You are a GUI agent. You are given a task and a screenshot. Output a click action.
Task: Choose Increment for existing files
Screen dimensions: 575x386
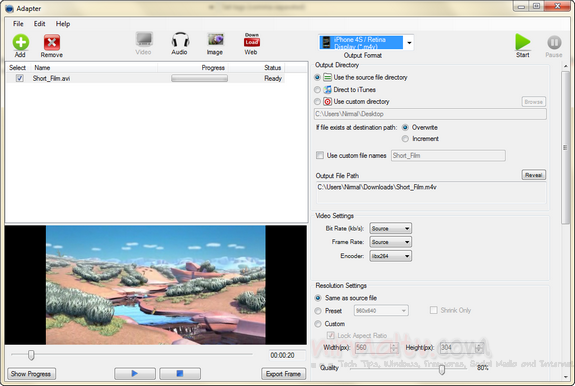(405, 139)
